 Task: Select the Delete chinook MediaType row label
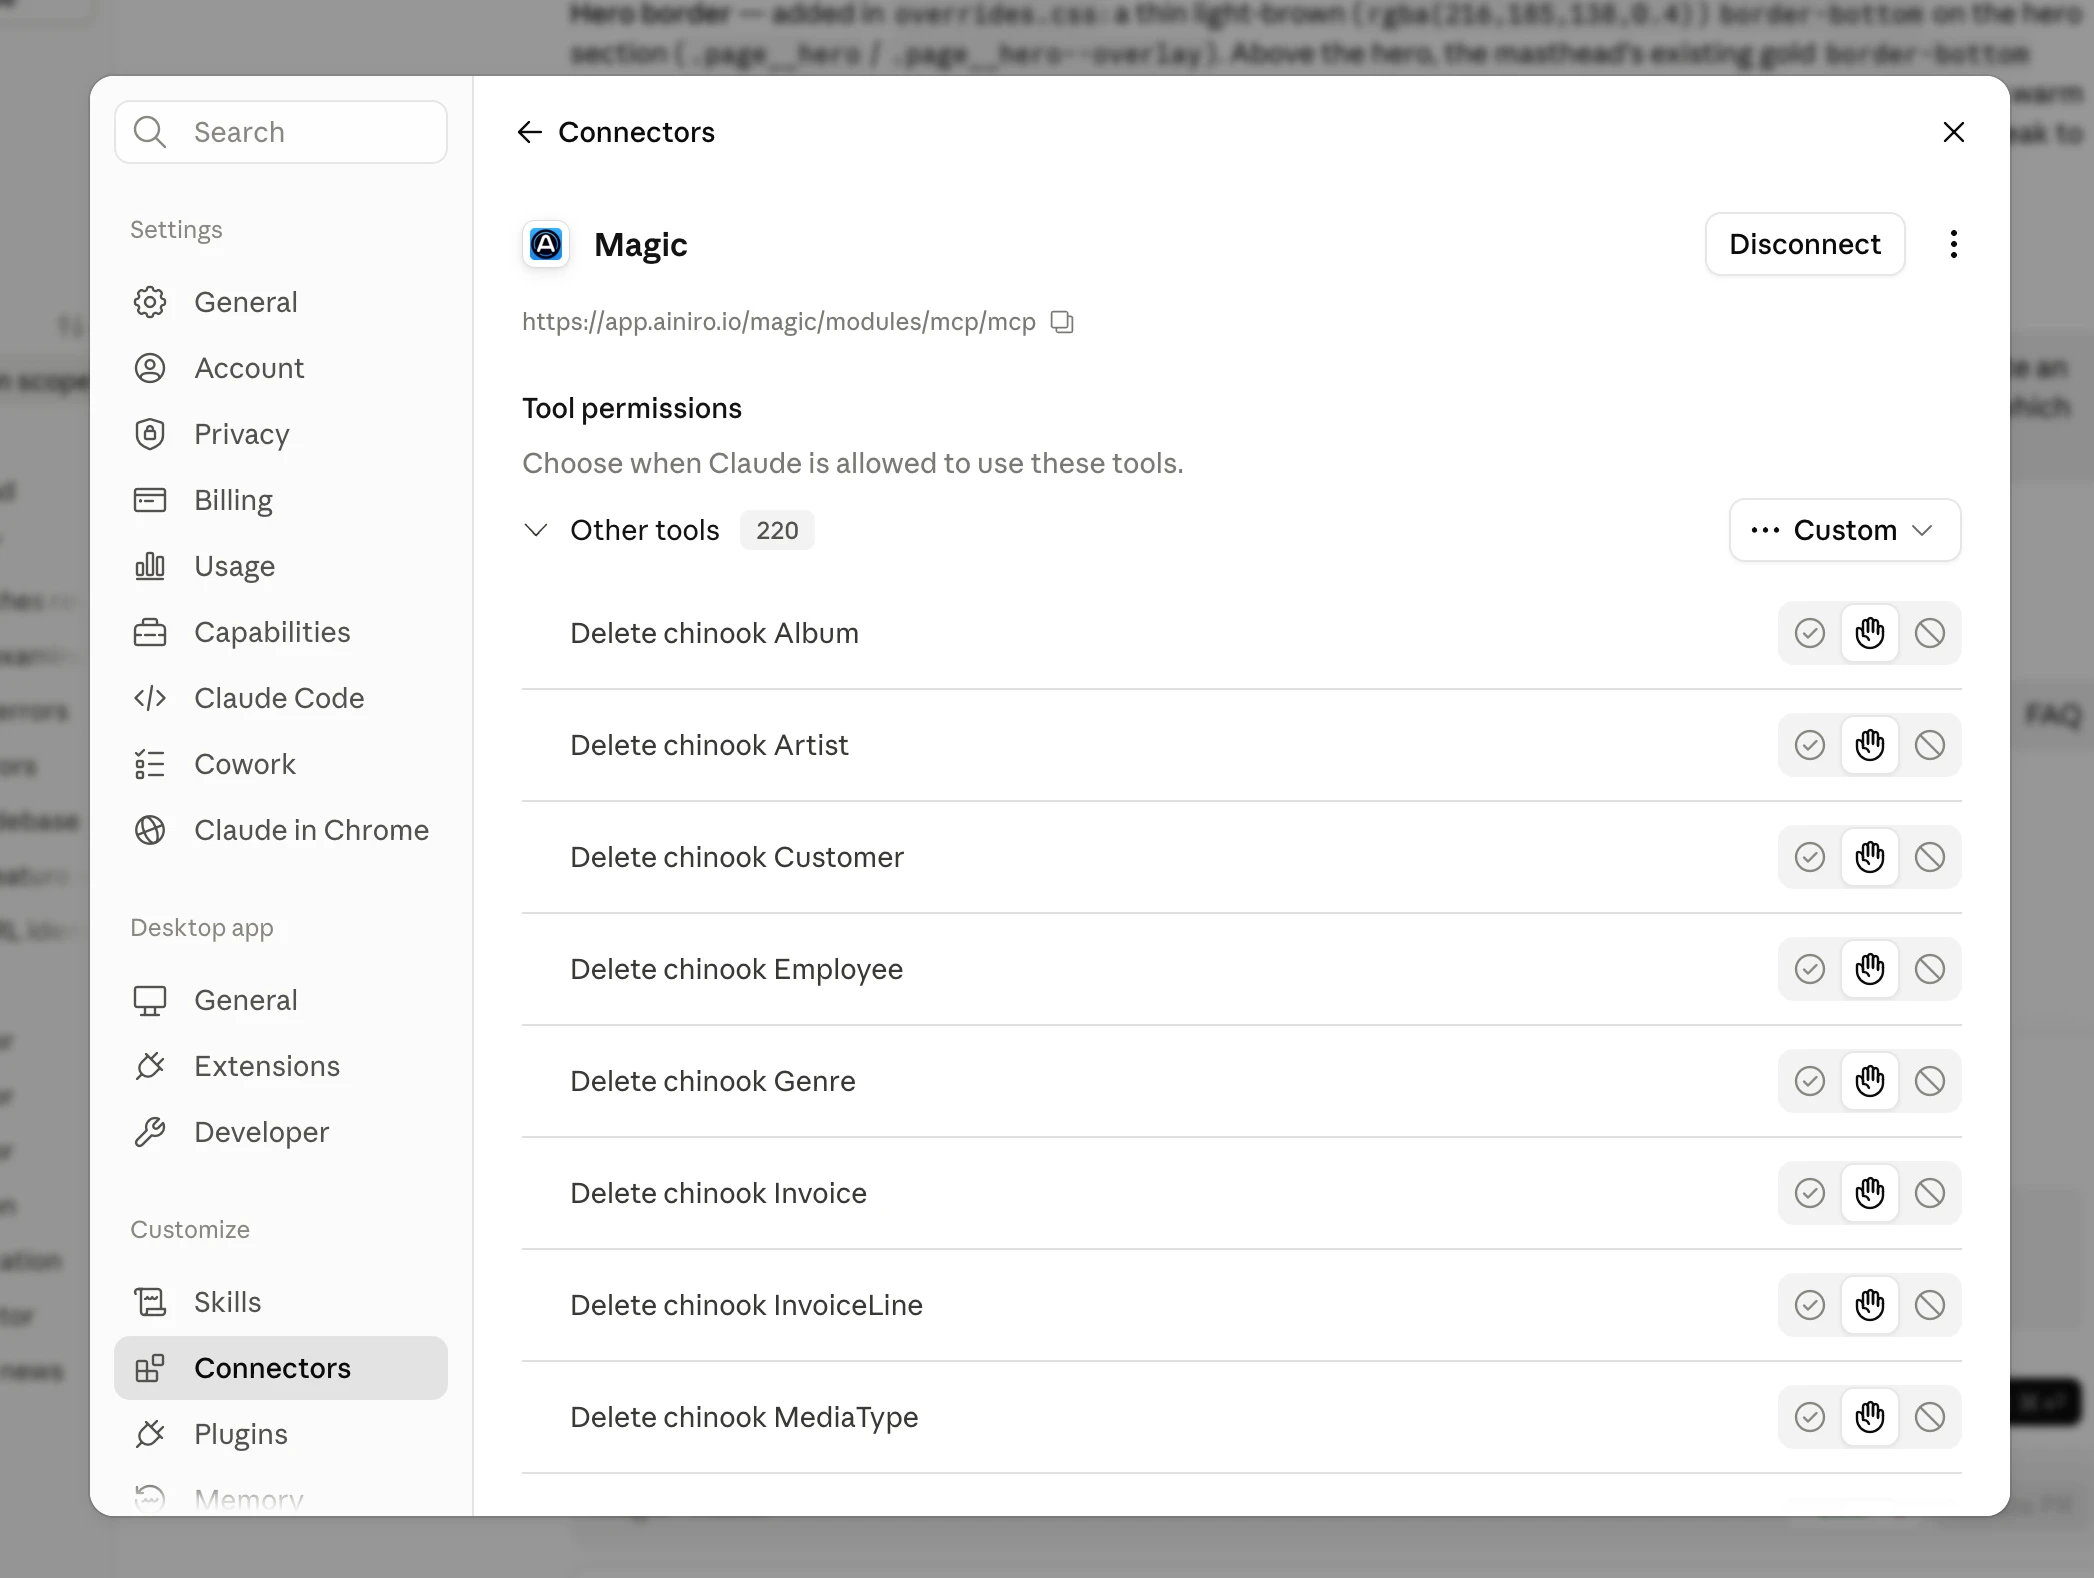[744, 1417]
